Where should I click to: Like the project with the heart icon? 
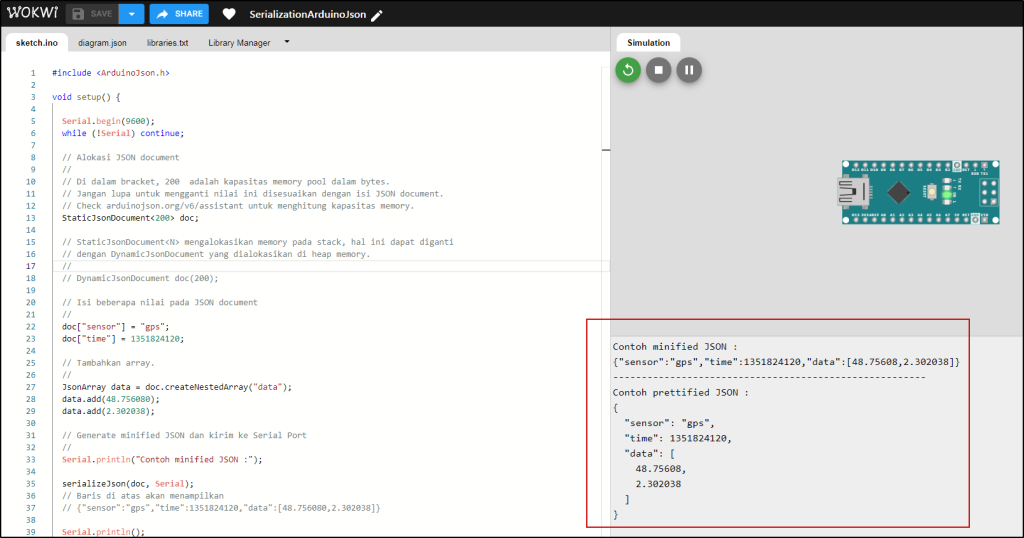[229, 15]
